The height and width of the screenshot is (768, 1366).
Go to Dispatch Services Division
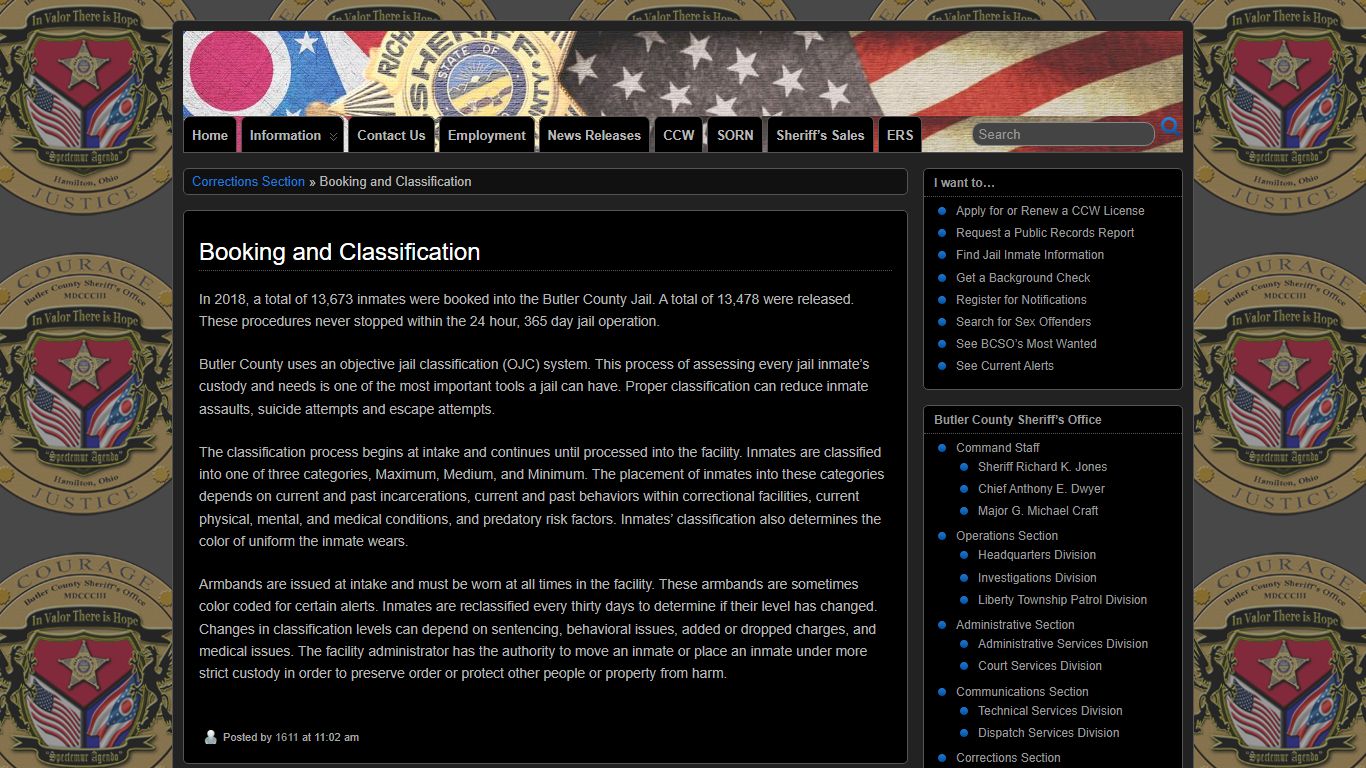coord(1049,733)
